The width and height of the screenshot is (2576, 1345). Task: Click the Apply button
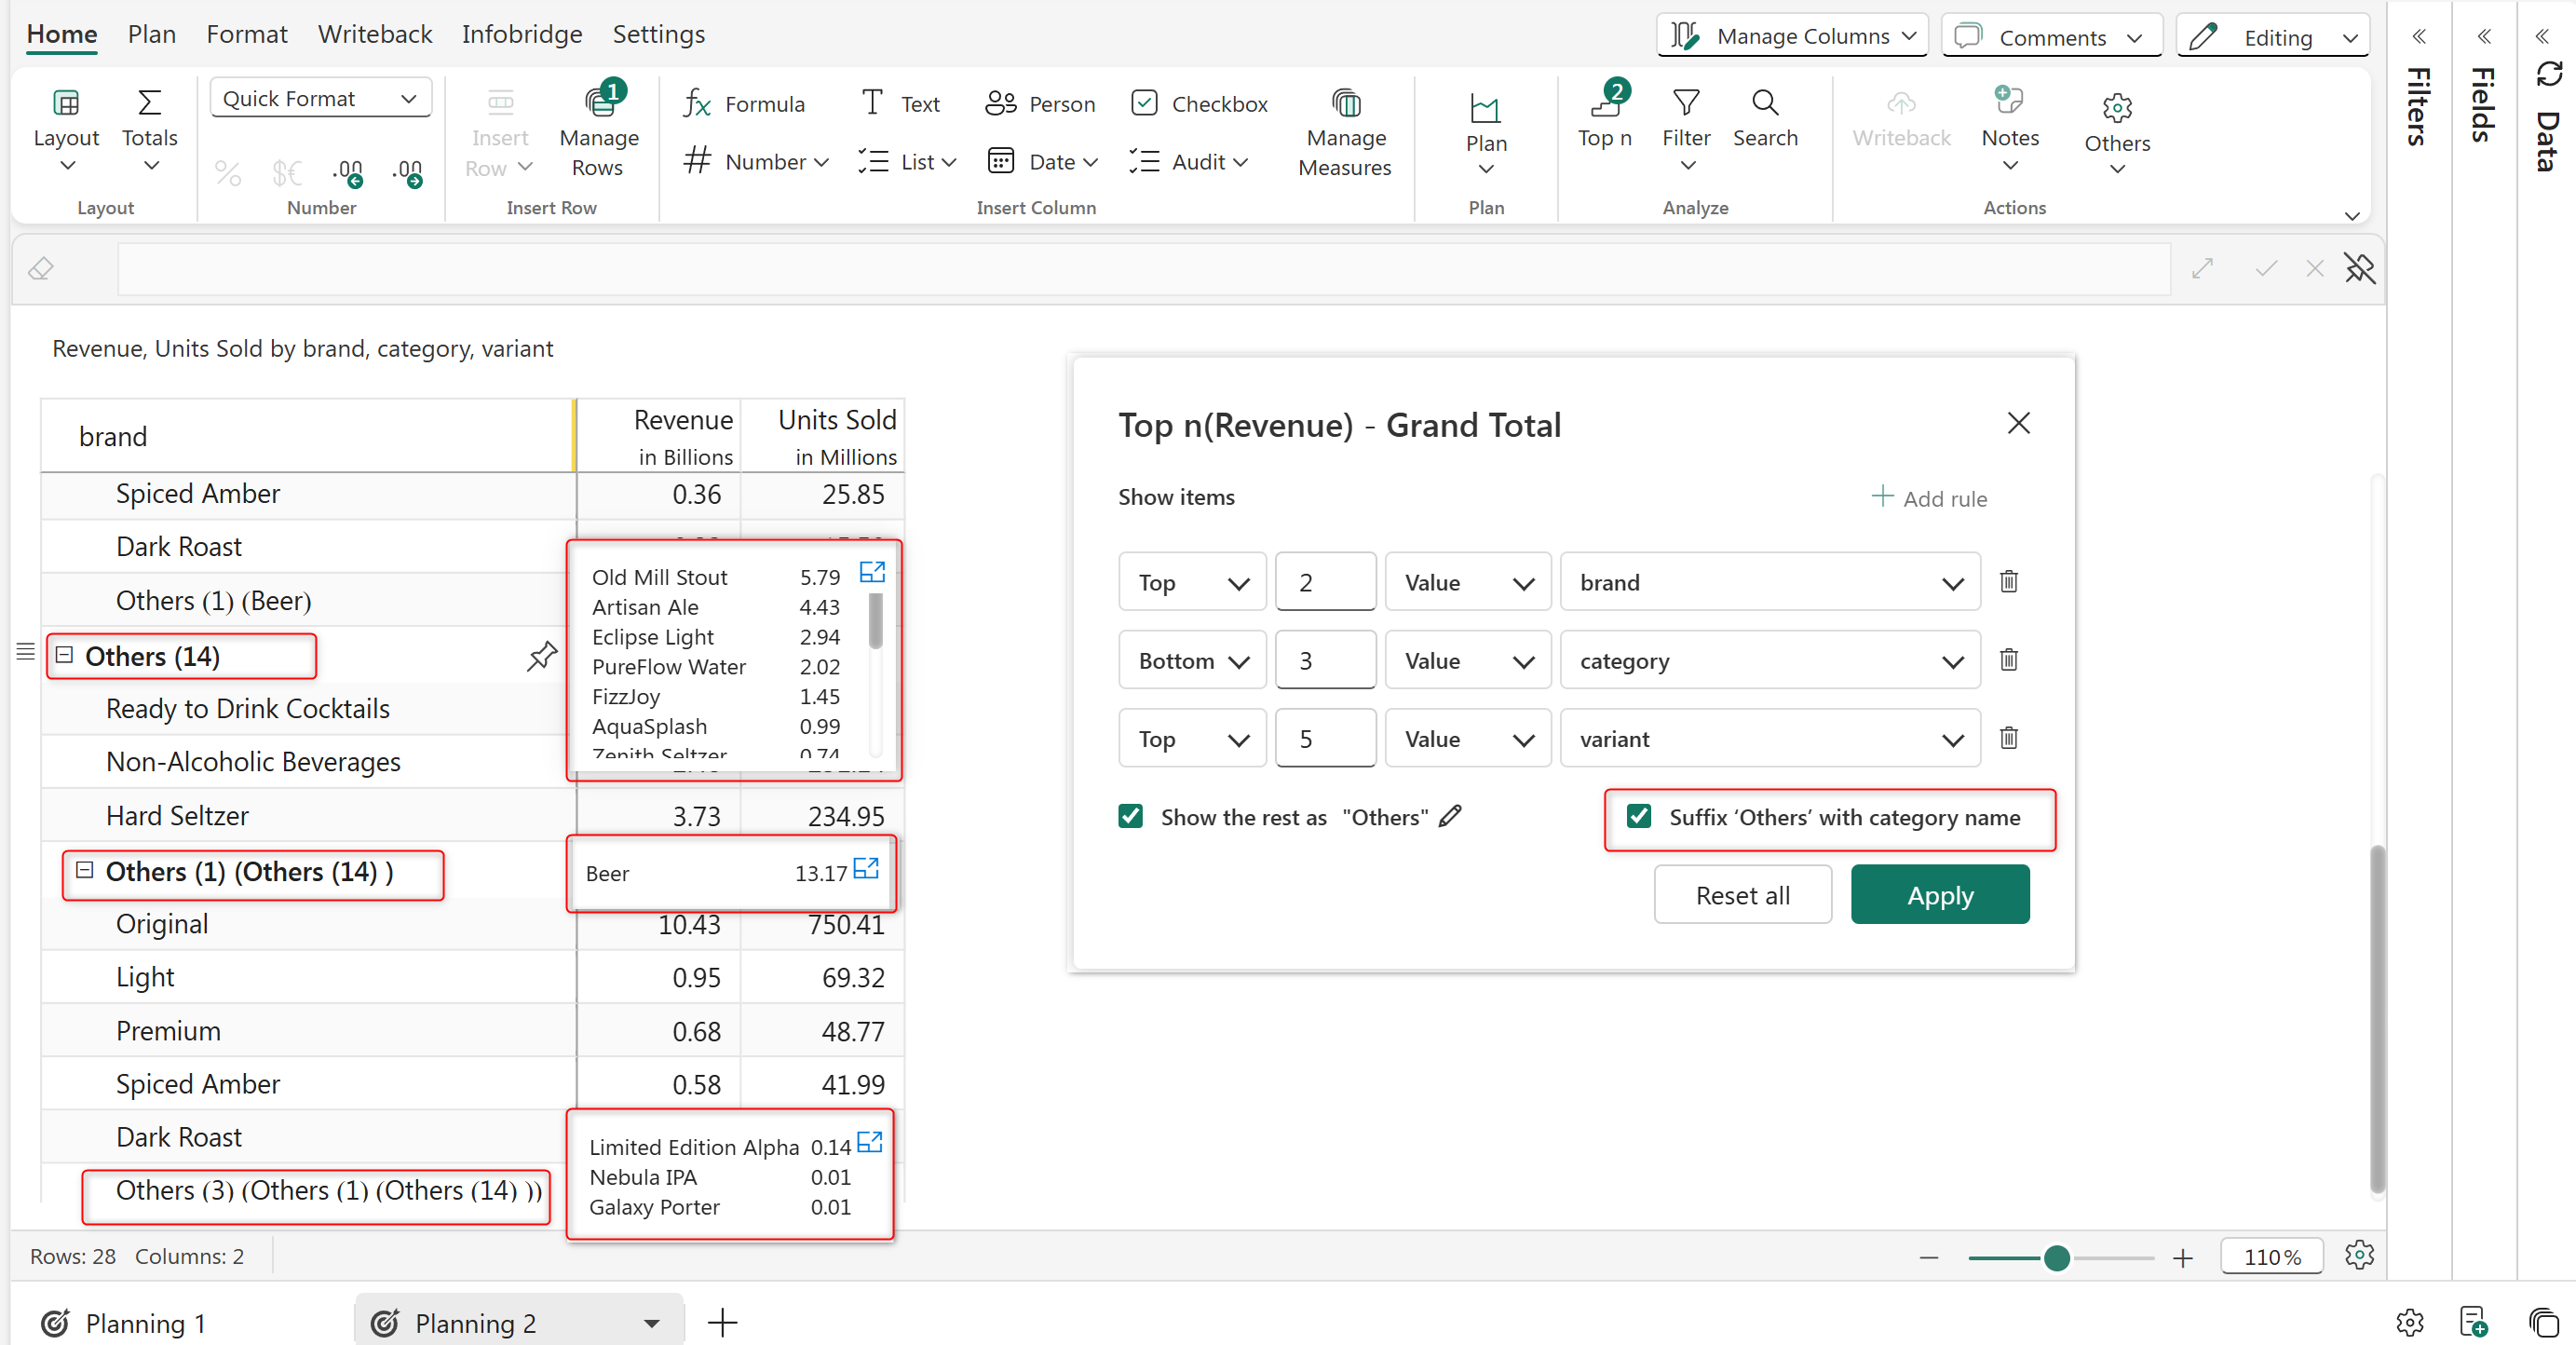pos(1939,895)
